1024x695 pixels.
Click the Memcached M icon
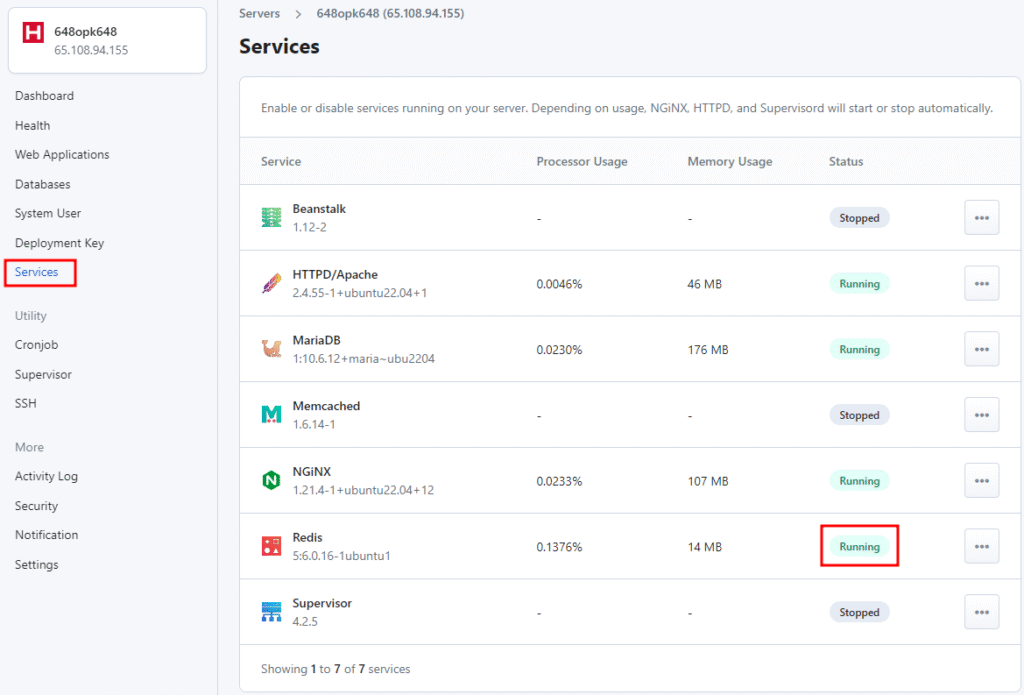coord(271,414)
